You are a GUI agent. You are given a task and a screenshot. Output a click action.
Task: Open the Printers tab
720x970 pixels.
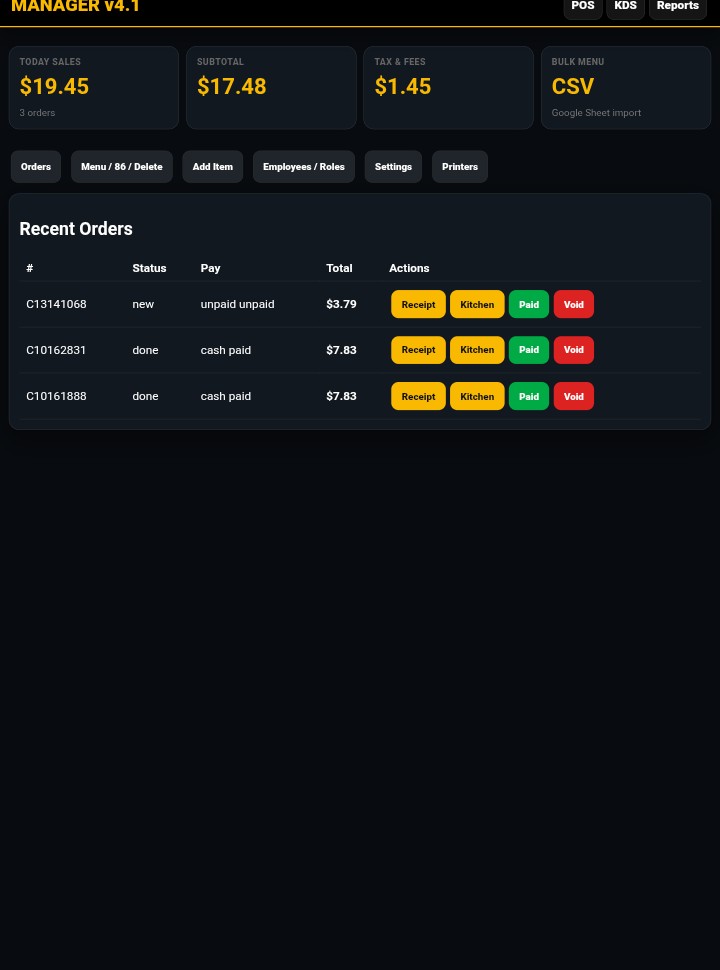pos(460,166)
